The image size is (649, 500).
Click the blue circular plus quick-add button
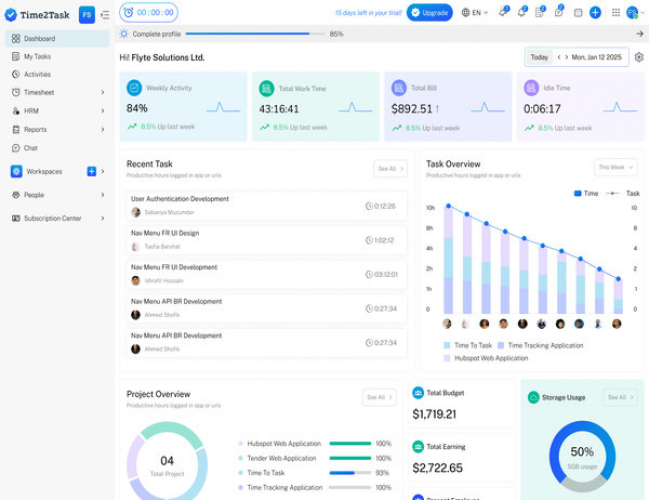point(595,12)
